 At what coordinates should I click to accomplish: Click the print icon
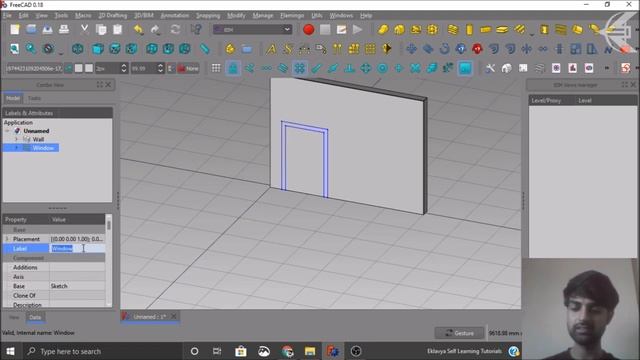tap(64, 29)
